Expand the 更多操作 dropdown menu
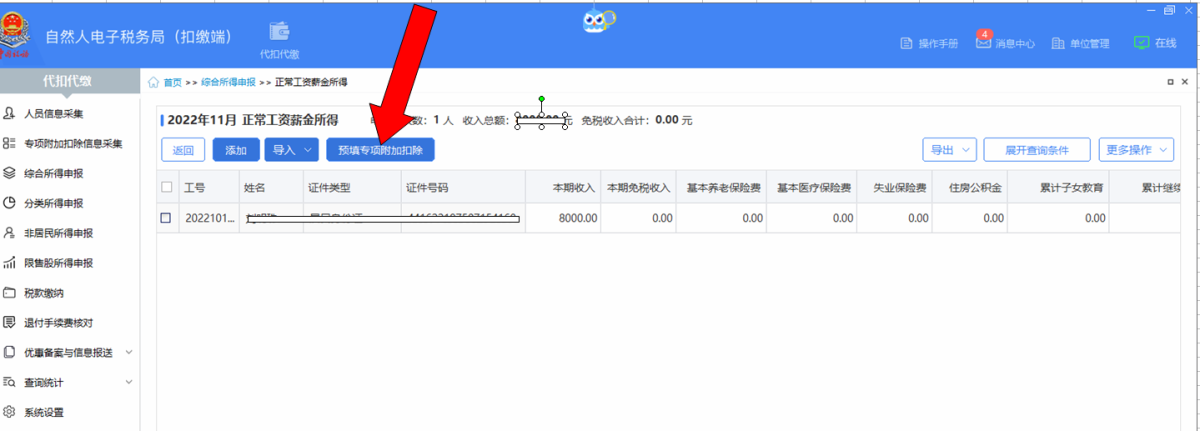 1136,150
